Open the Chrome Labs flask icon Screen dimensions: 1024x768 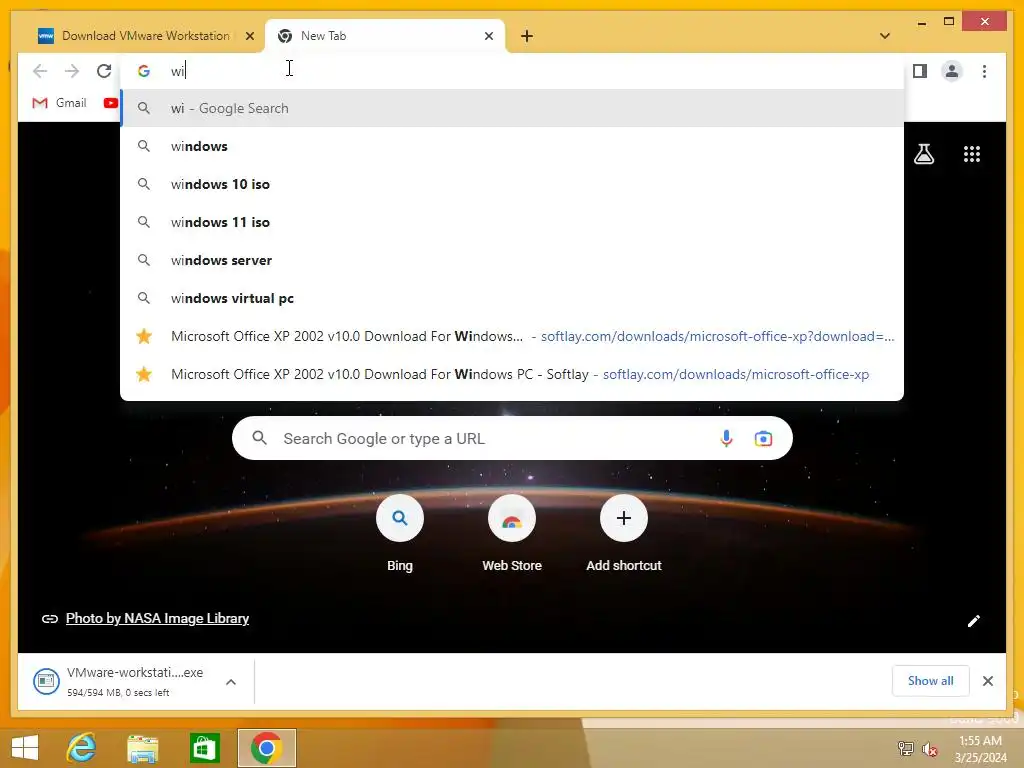(923, 154)
